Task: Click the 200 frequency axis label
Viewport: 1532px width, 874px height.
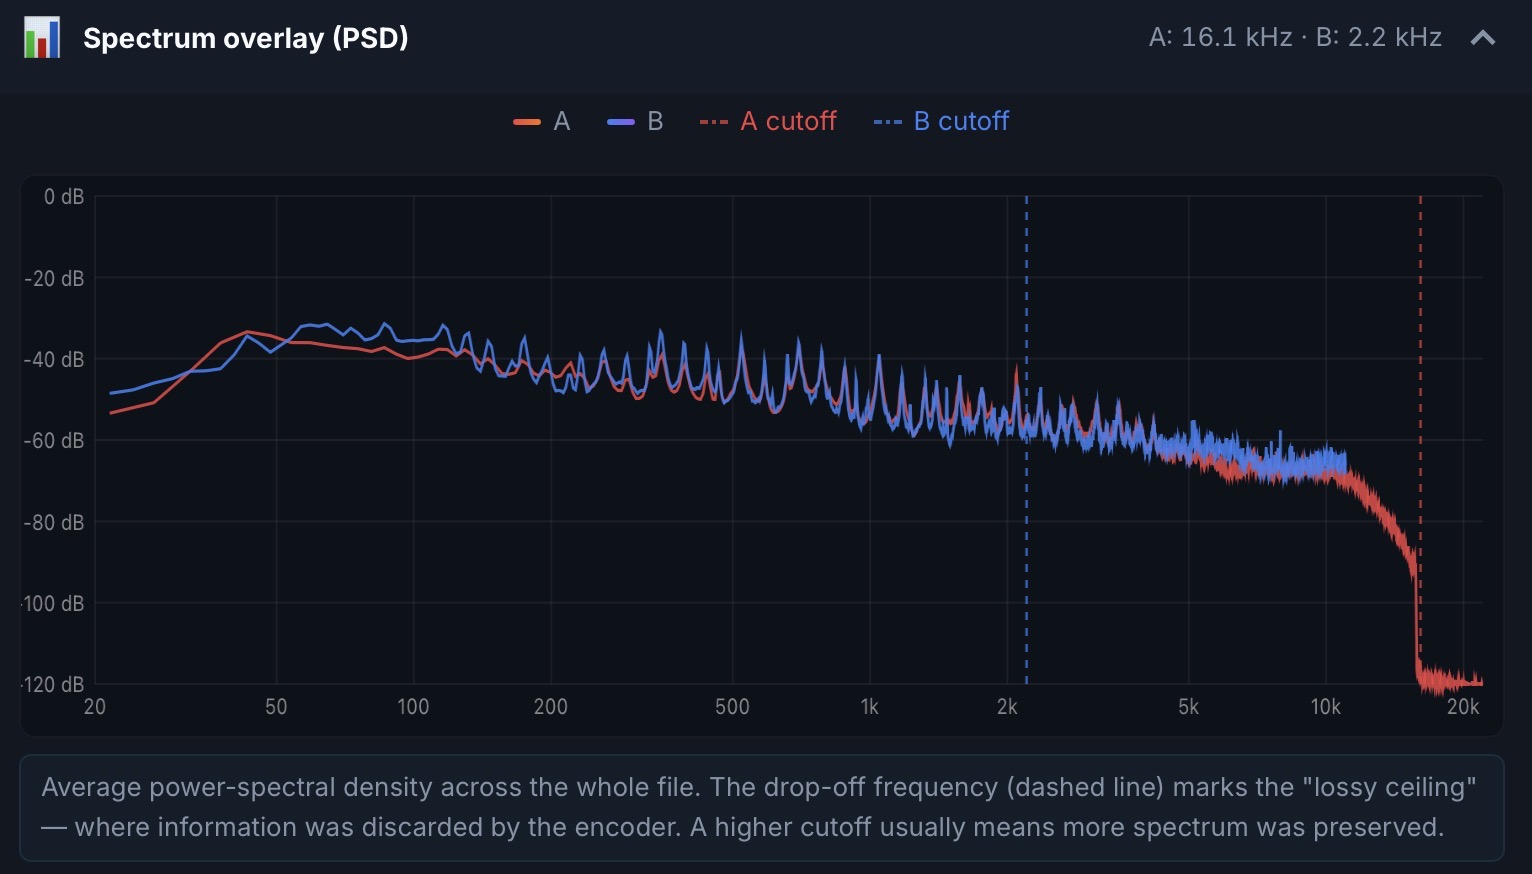Action: pos(551,707)
